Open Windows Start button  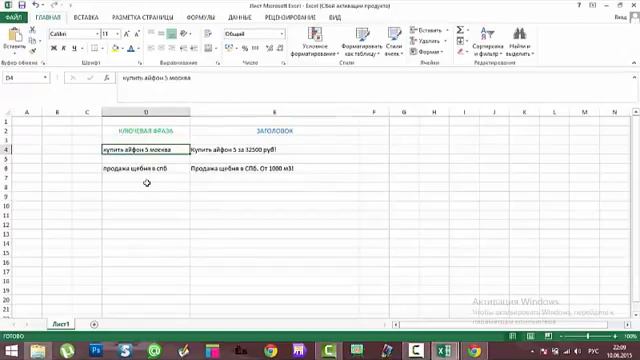(x=11, y=351)
